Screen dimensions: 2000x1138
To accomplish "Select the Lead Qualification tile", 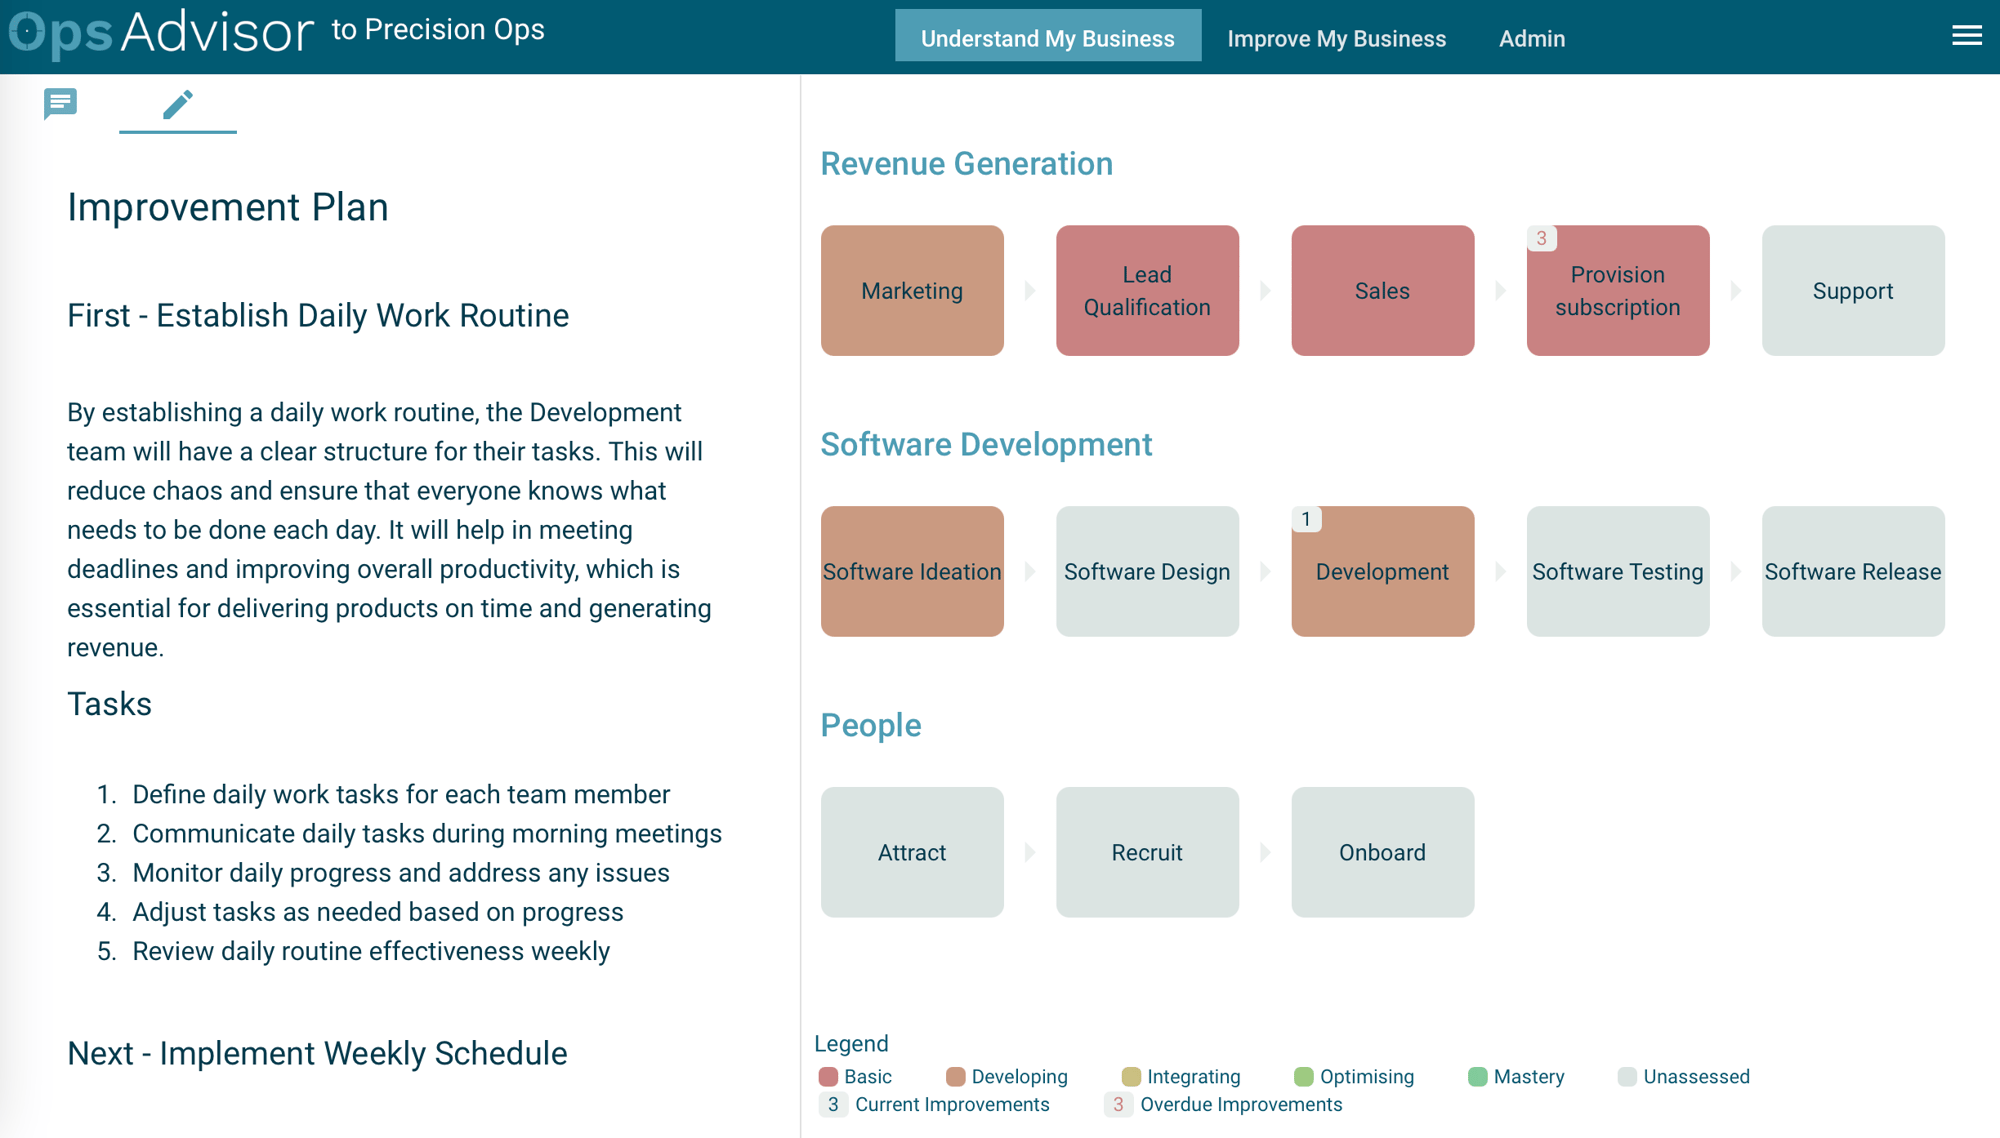I will [1147, 290].
